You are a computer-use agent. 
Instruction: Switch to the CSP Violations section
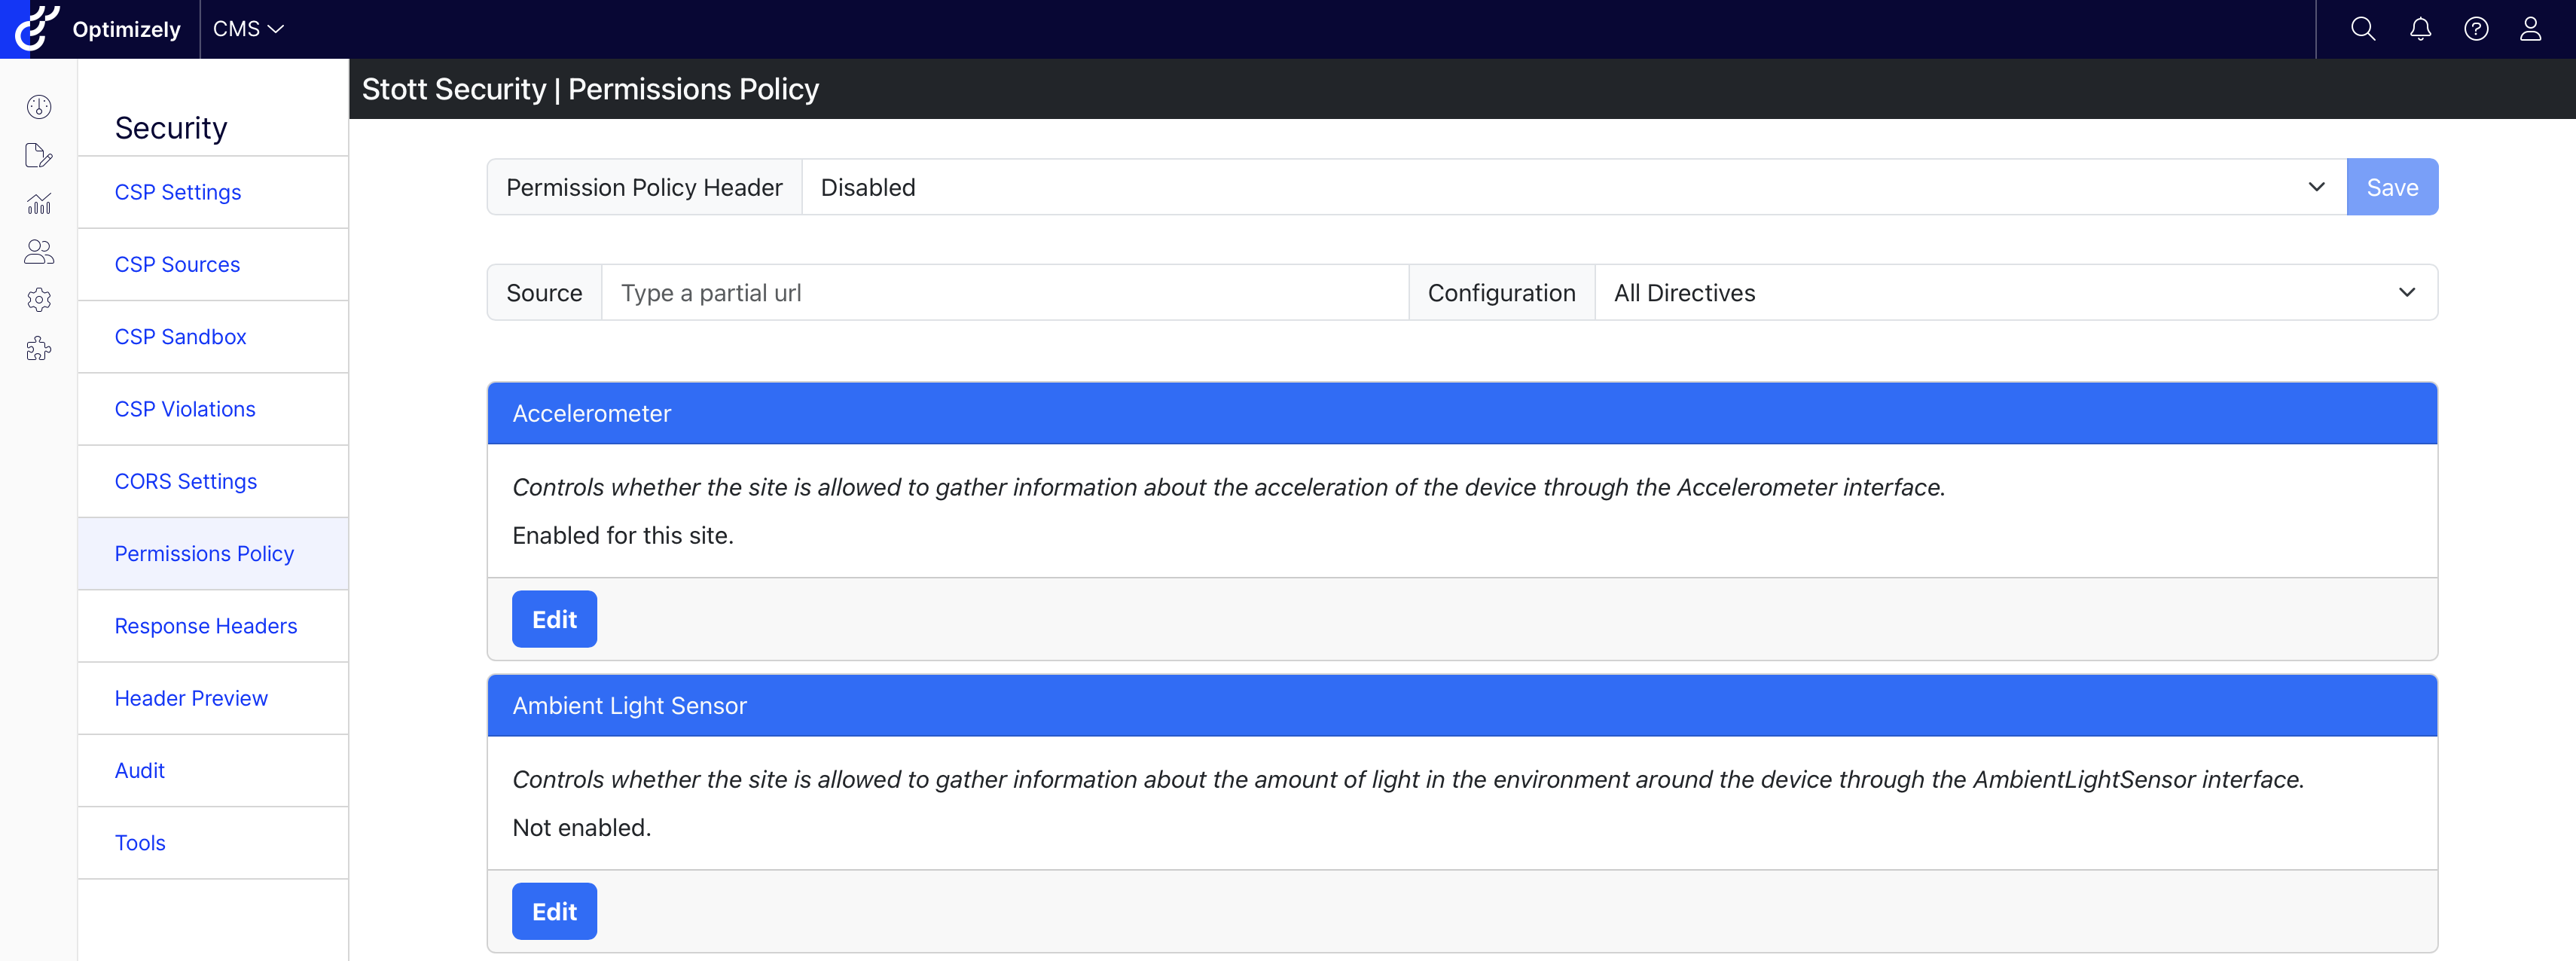click(185, 408)
